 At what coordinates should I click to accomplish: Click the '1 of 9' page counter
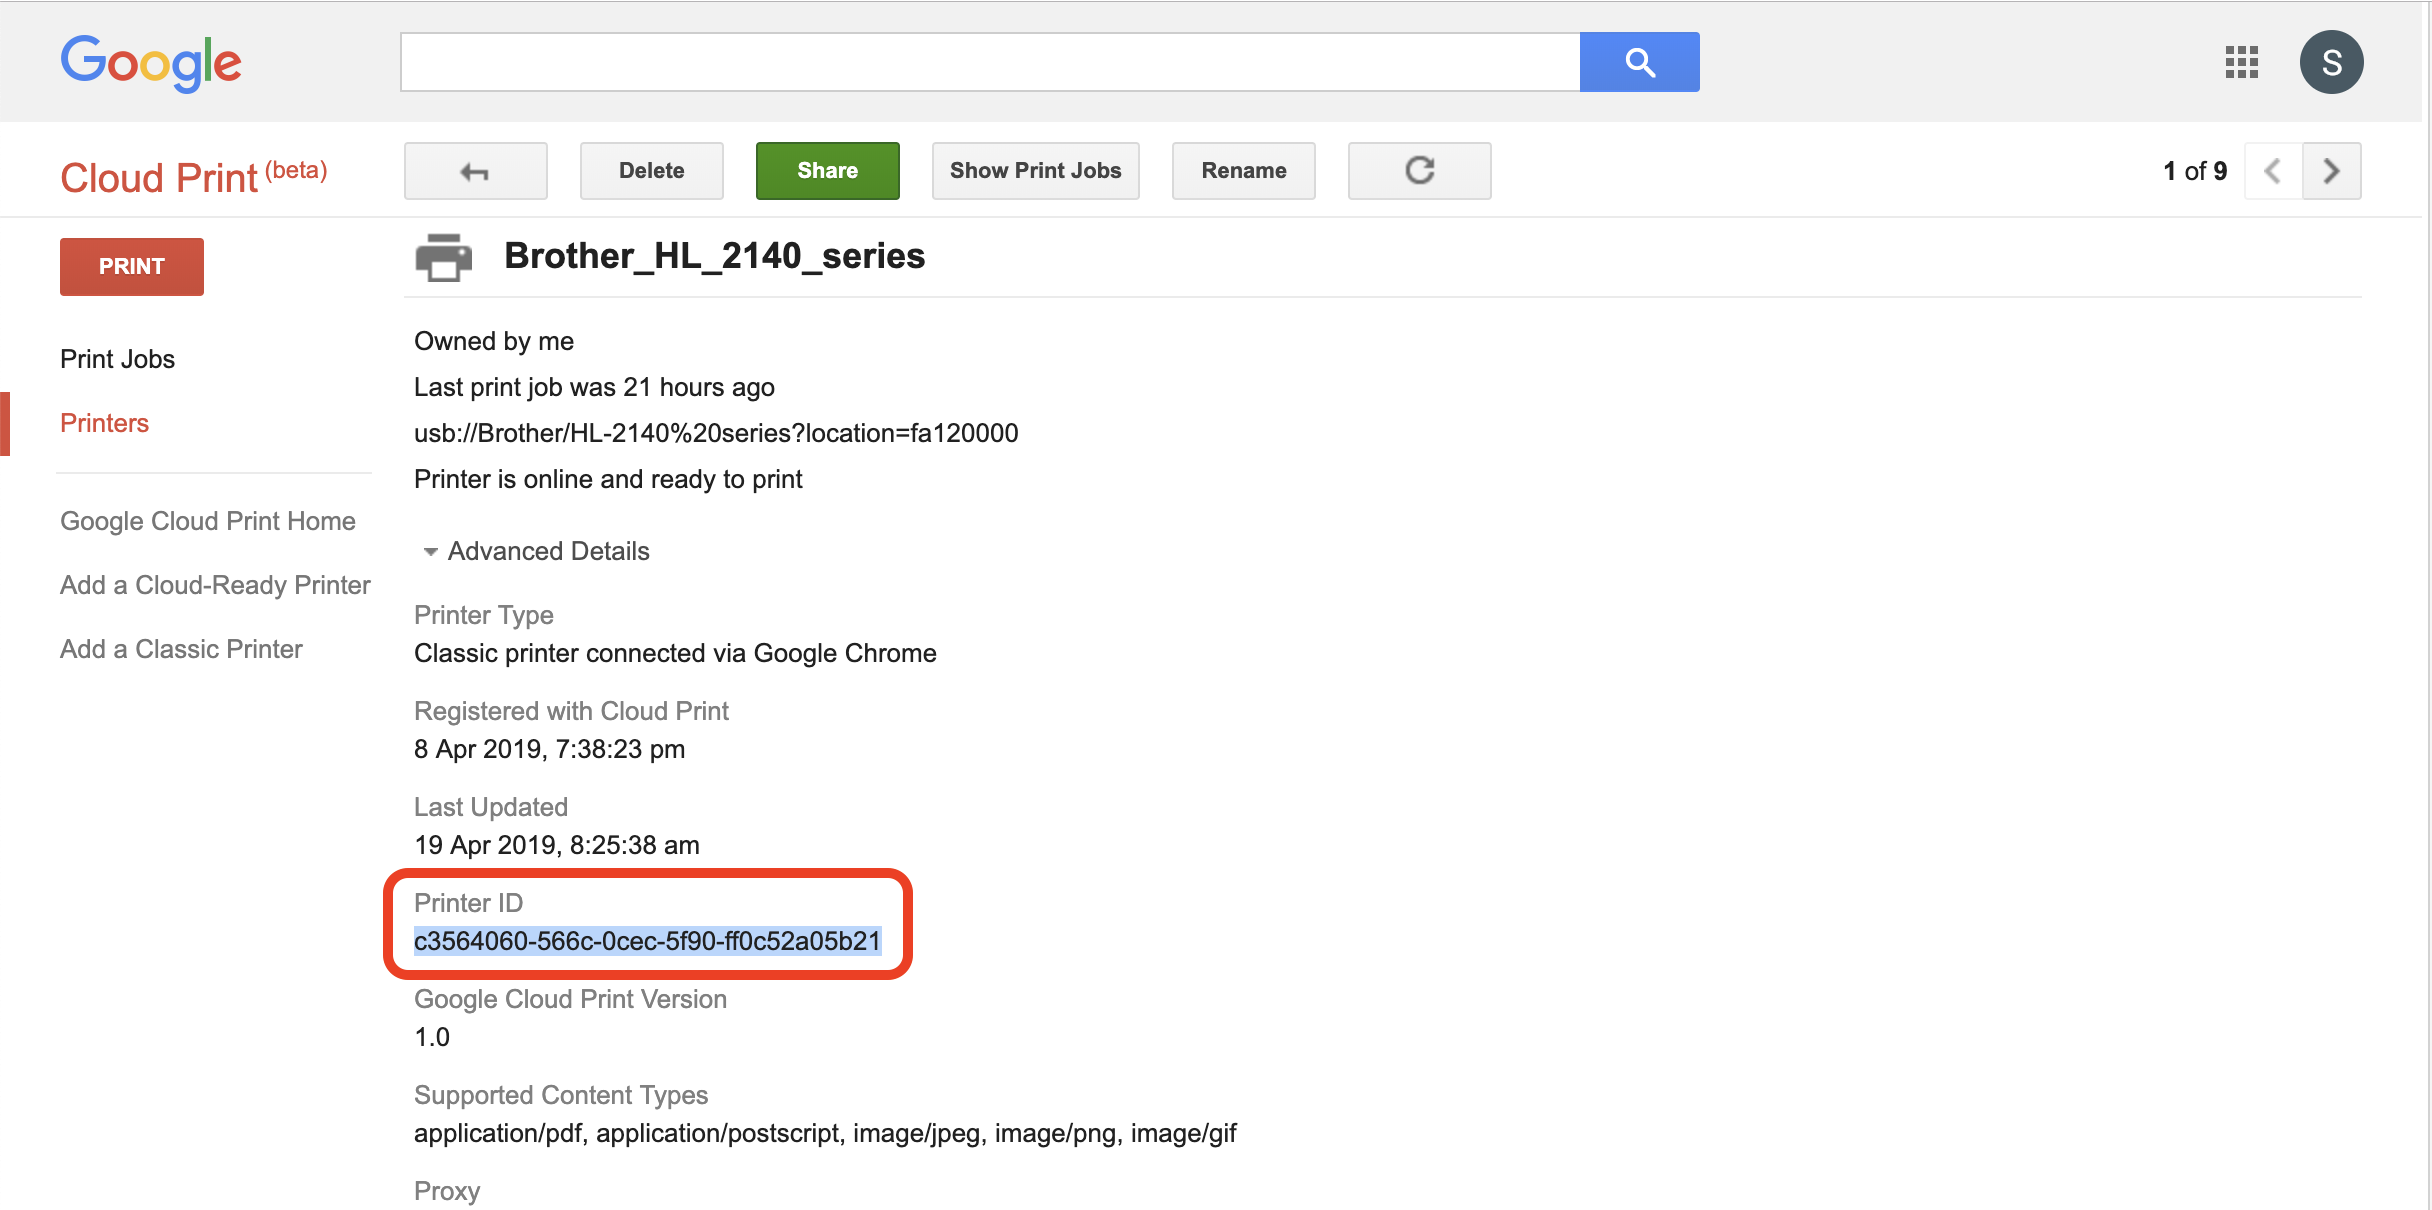2194,171
